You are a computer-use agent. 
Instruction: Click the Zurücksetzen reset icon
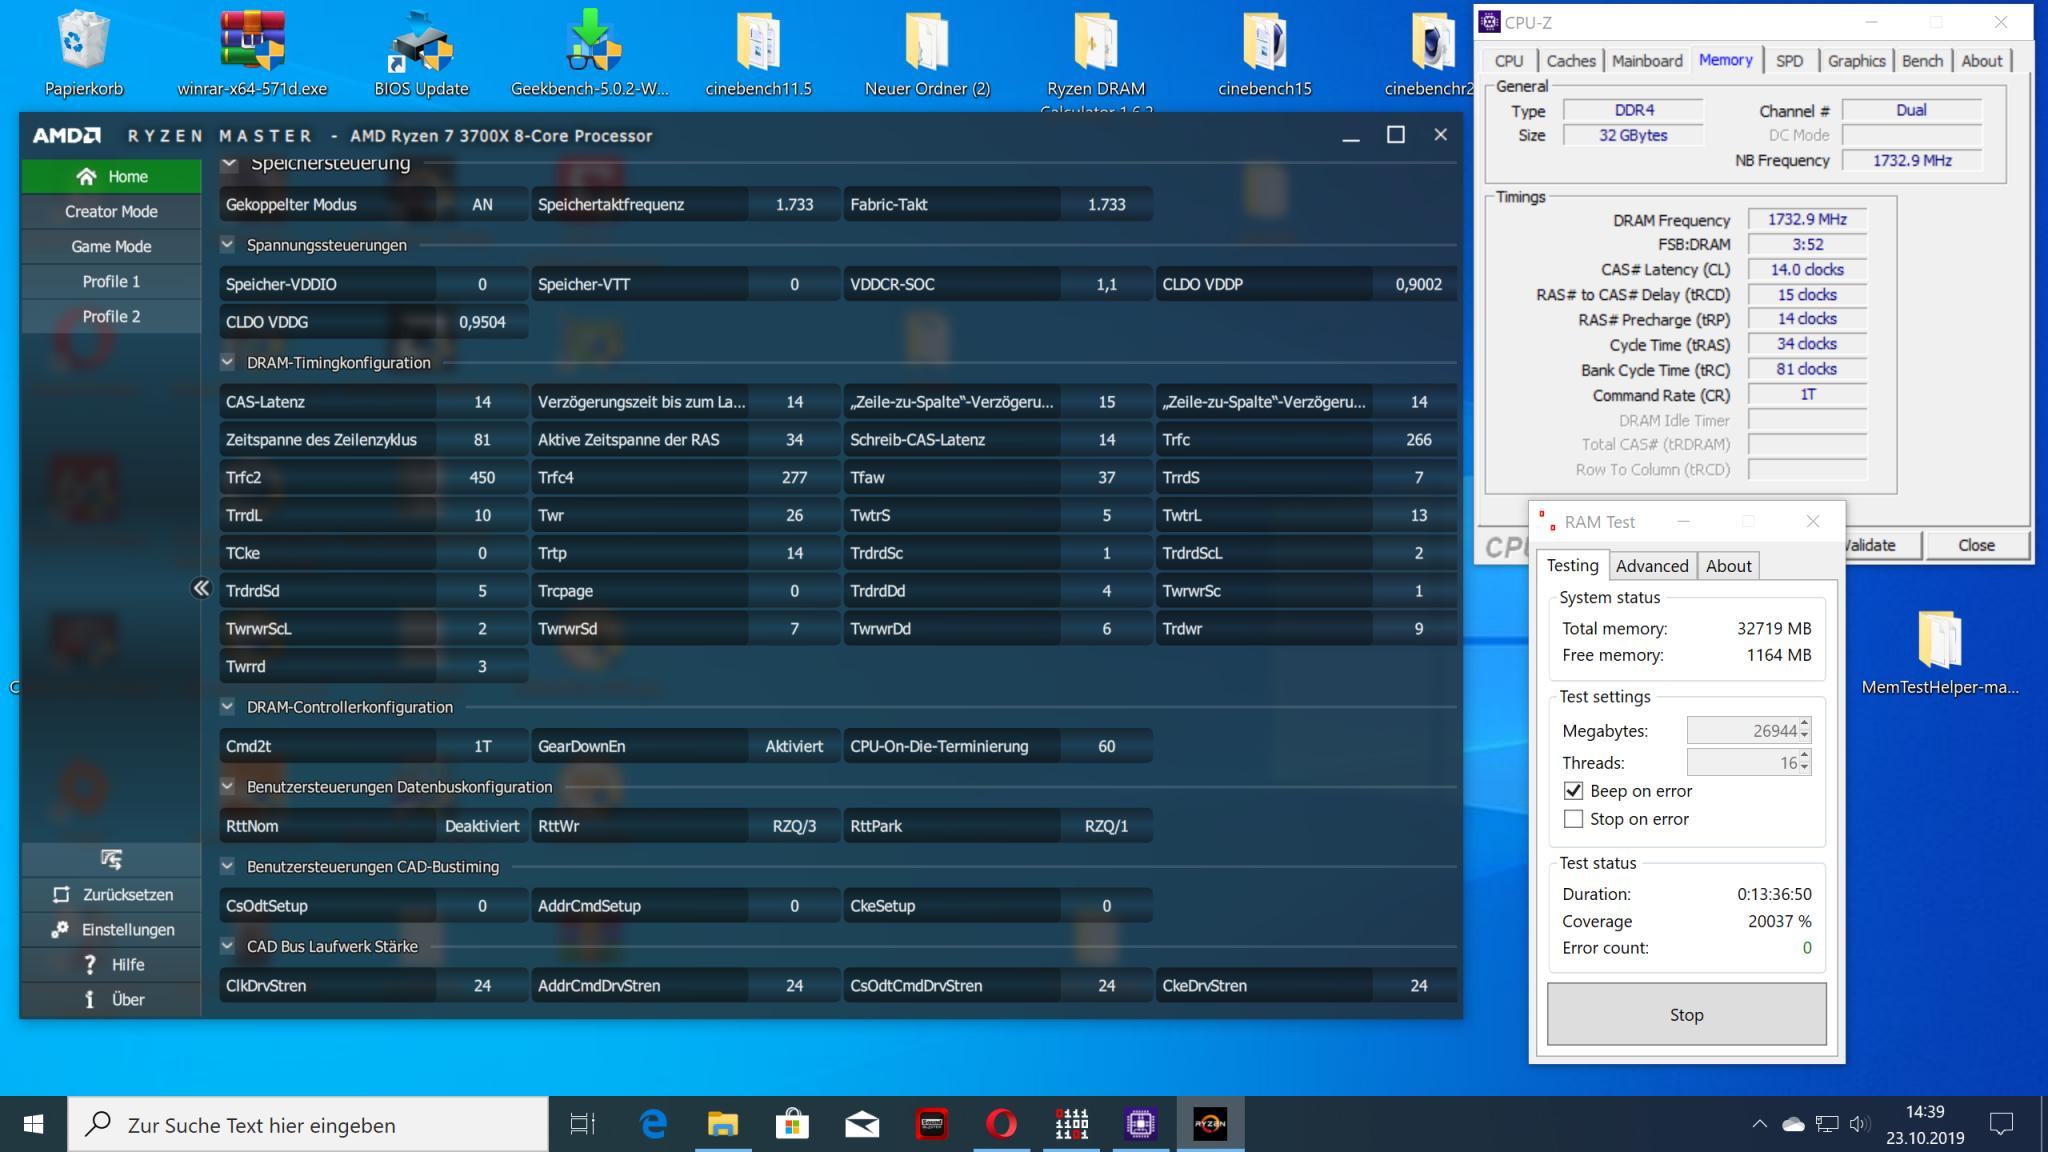(62, 895)
